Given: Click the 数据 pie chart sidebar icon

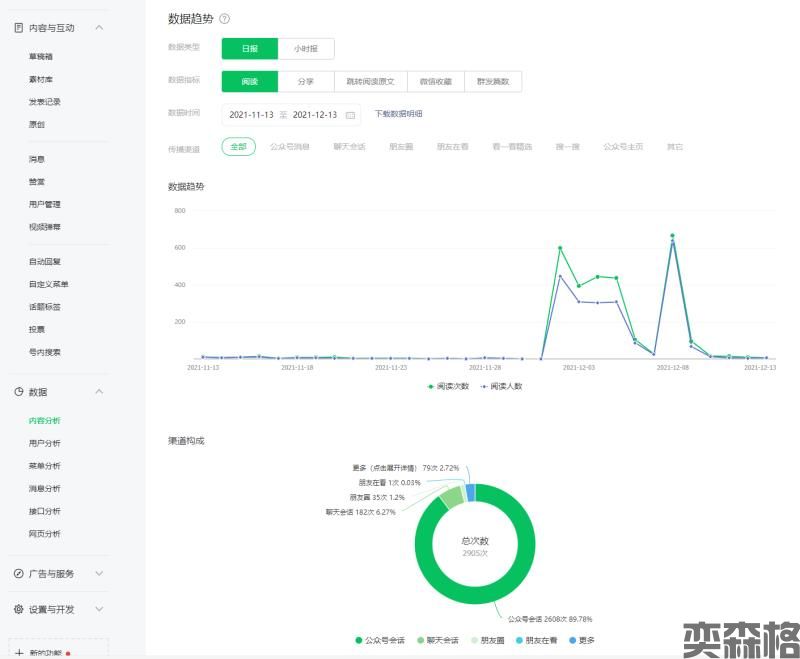Looking at the screenshot, I should coord(18,392).
